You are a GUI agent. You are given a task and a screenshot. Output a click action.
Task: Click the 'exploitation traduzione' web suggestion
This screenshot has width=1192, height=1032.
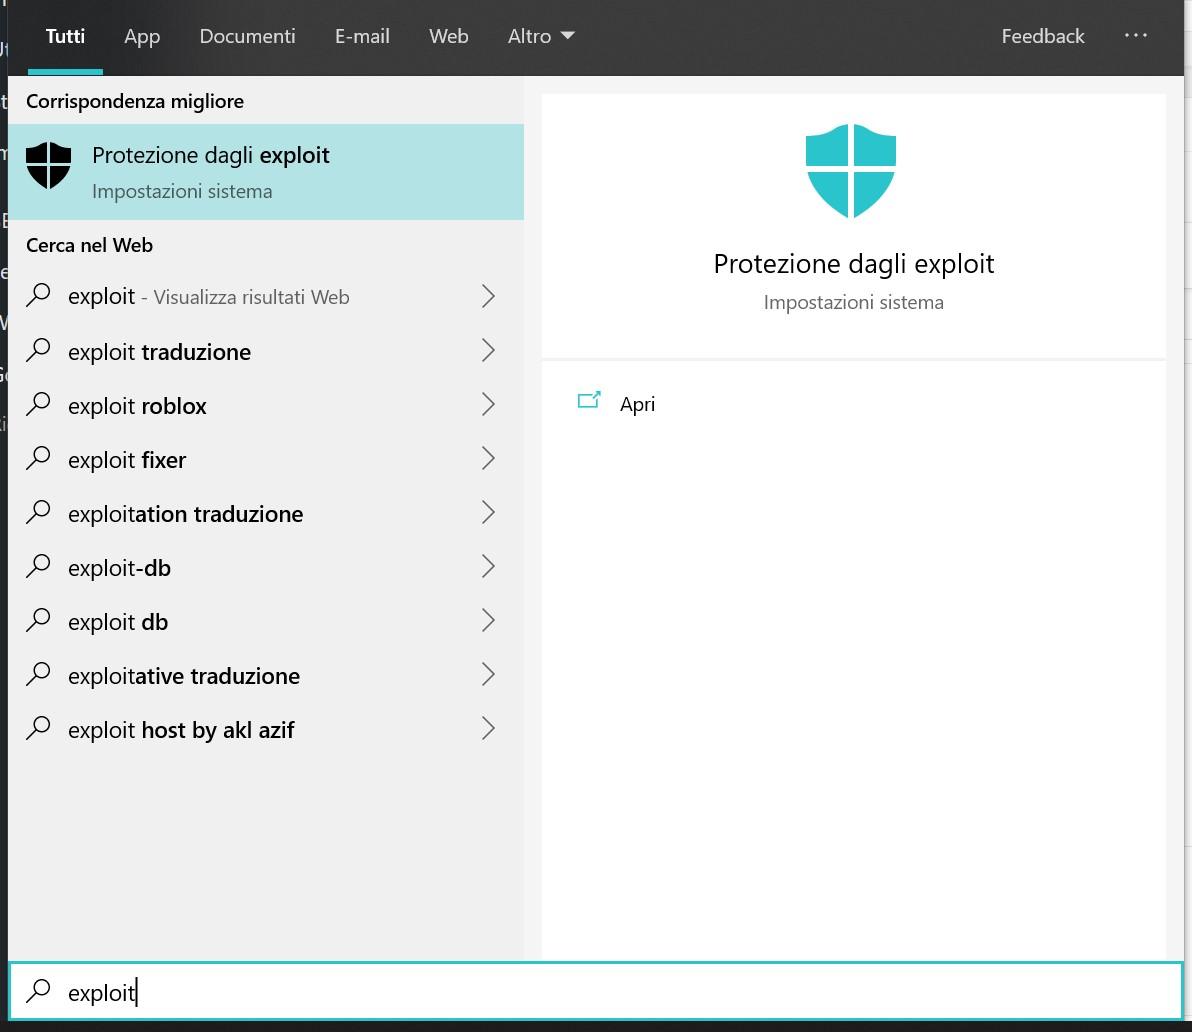pyautogui.click(x=266, y=513)
